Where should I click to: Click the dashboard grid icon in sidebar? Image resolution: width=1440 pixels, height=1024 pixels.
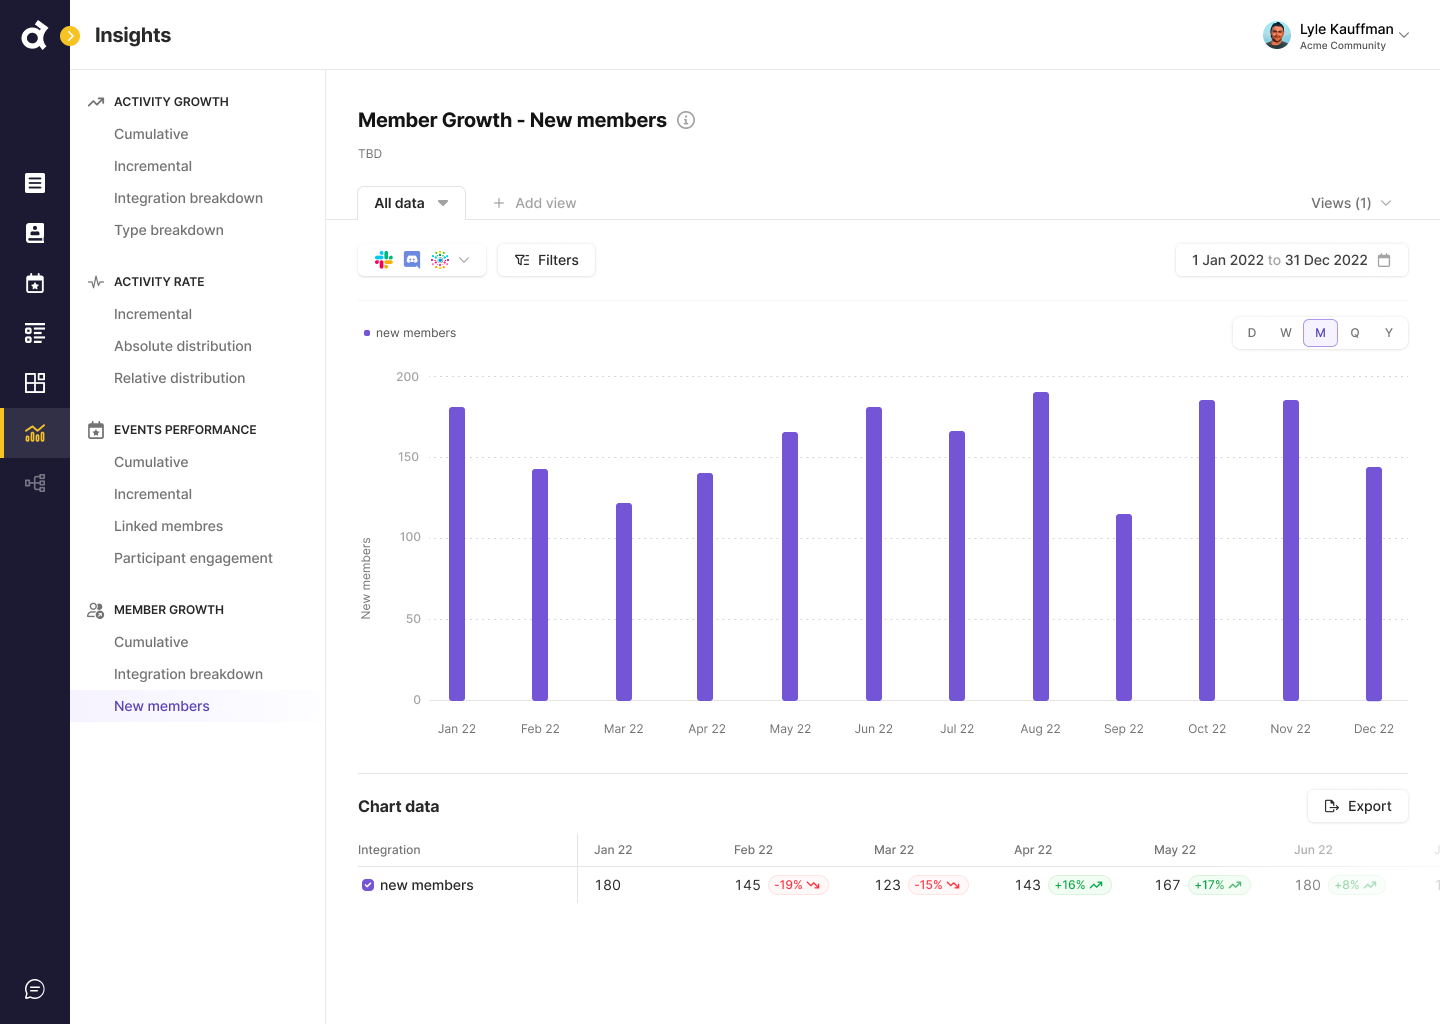35,383
